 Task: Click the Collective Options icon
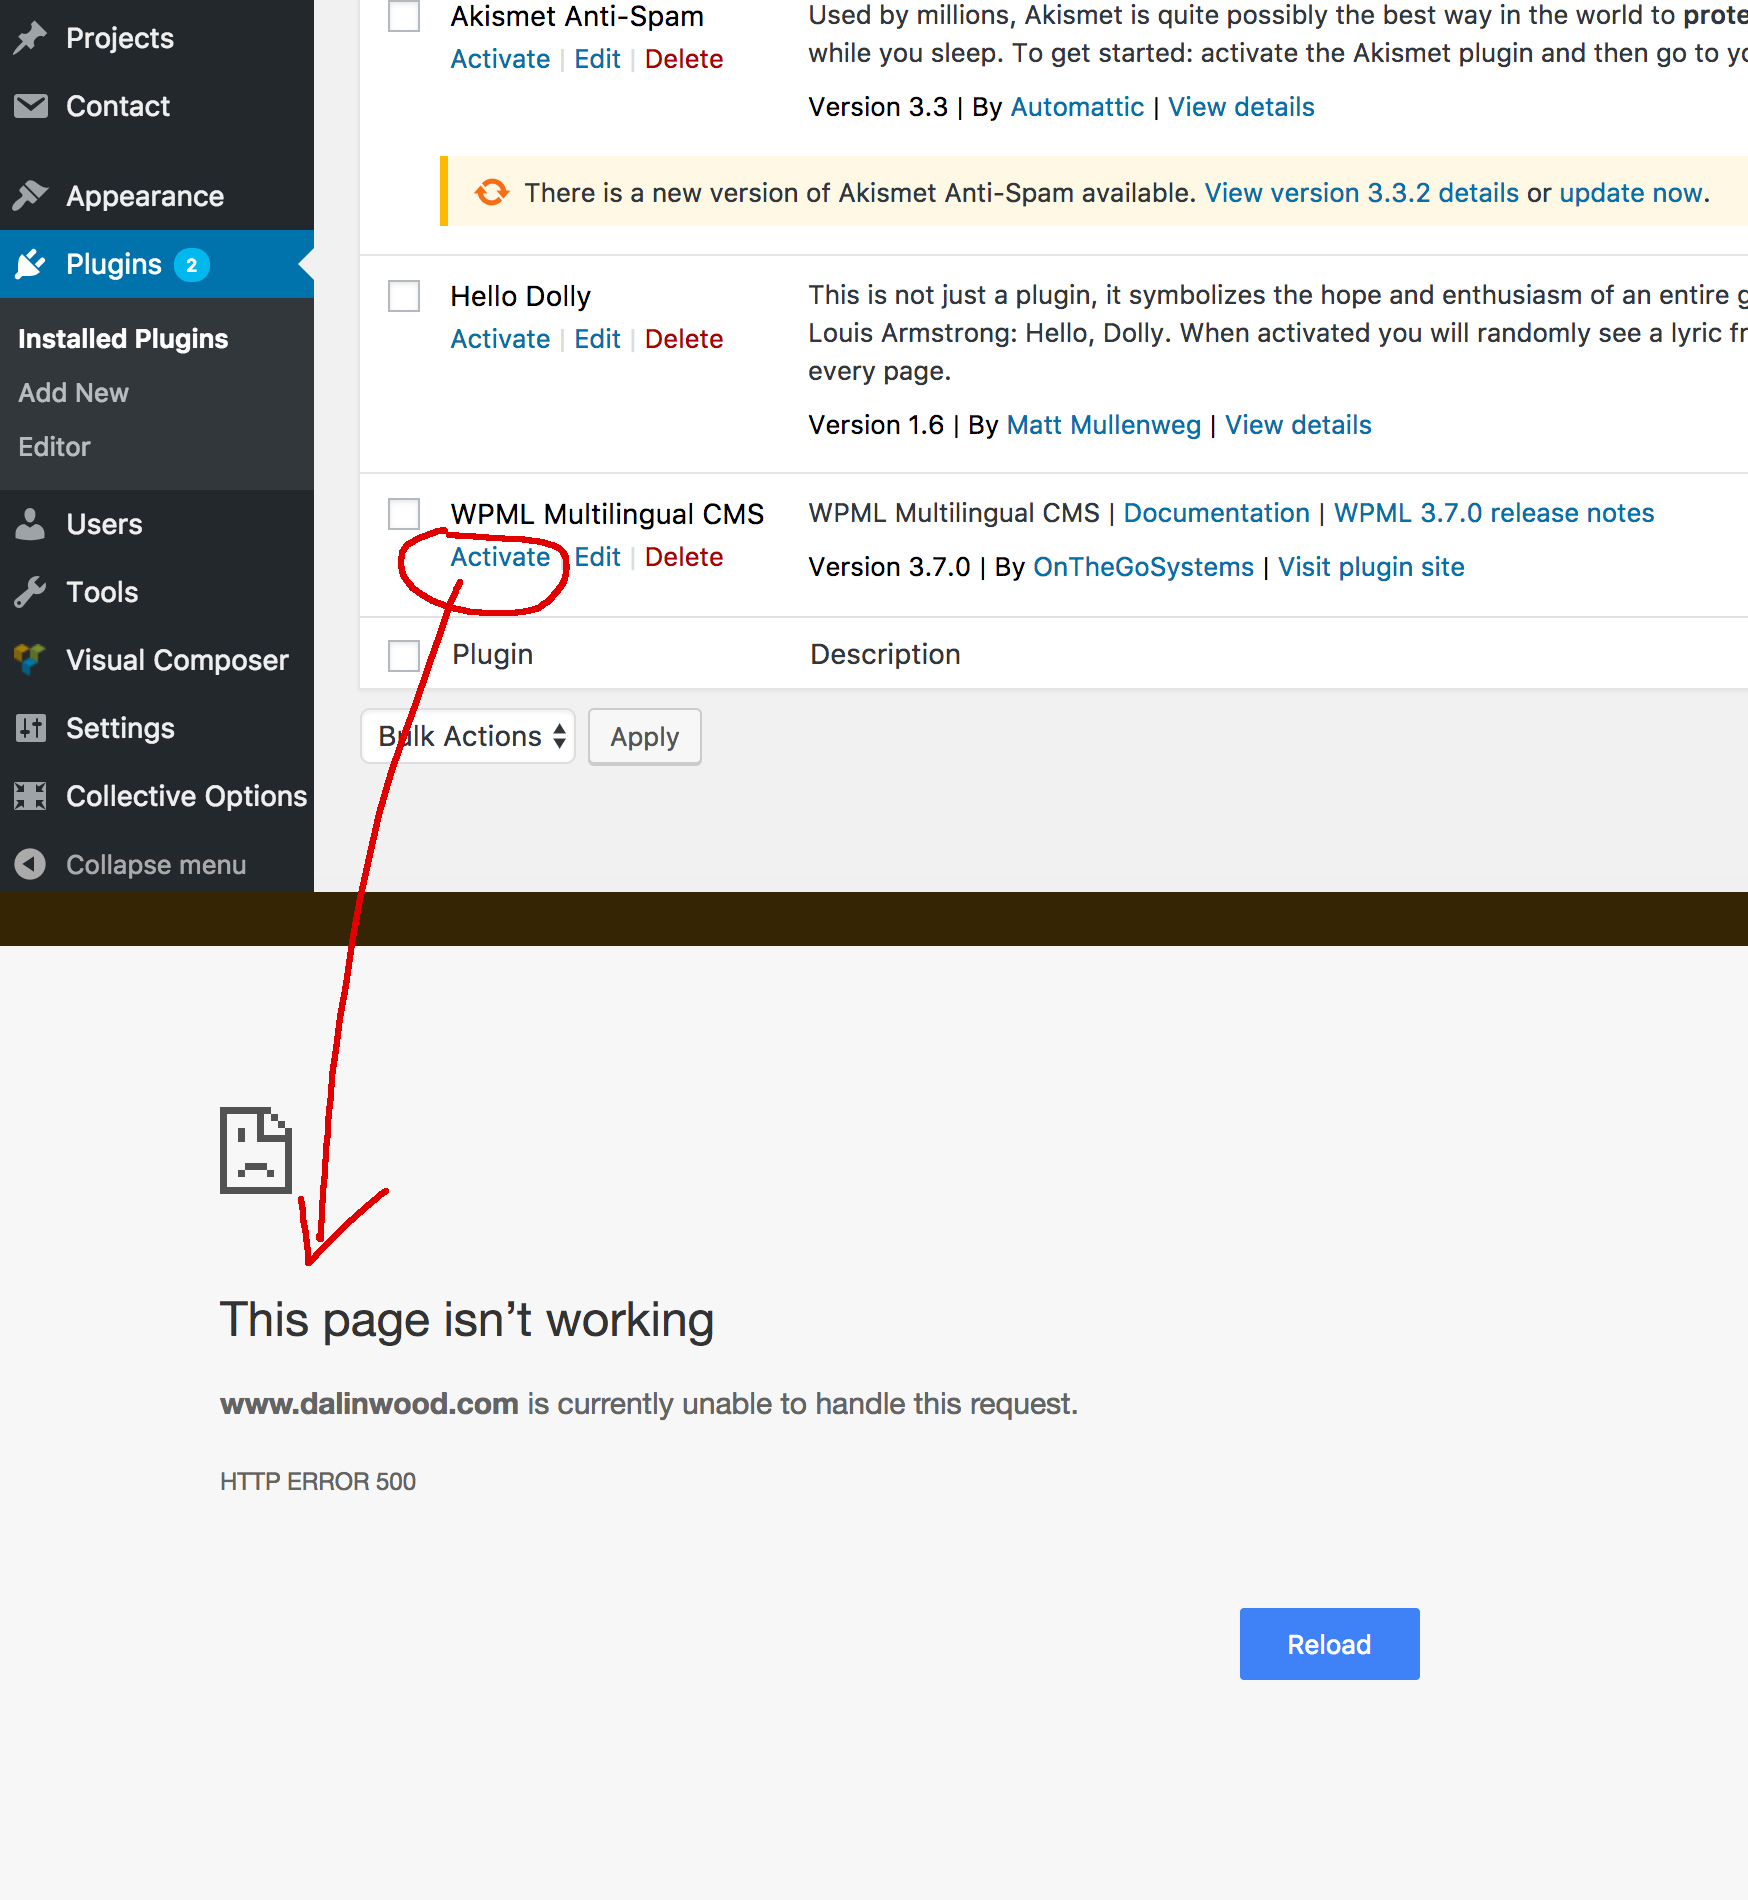pyautogui.click(x=31, y=796)
